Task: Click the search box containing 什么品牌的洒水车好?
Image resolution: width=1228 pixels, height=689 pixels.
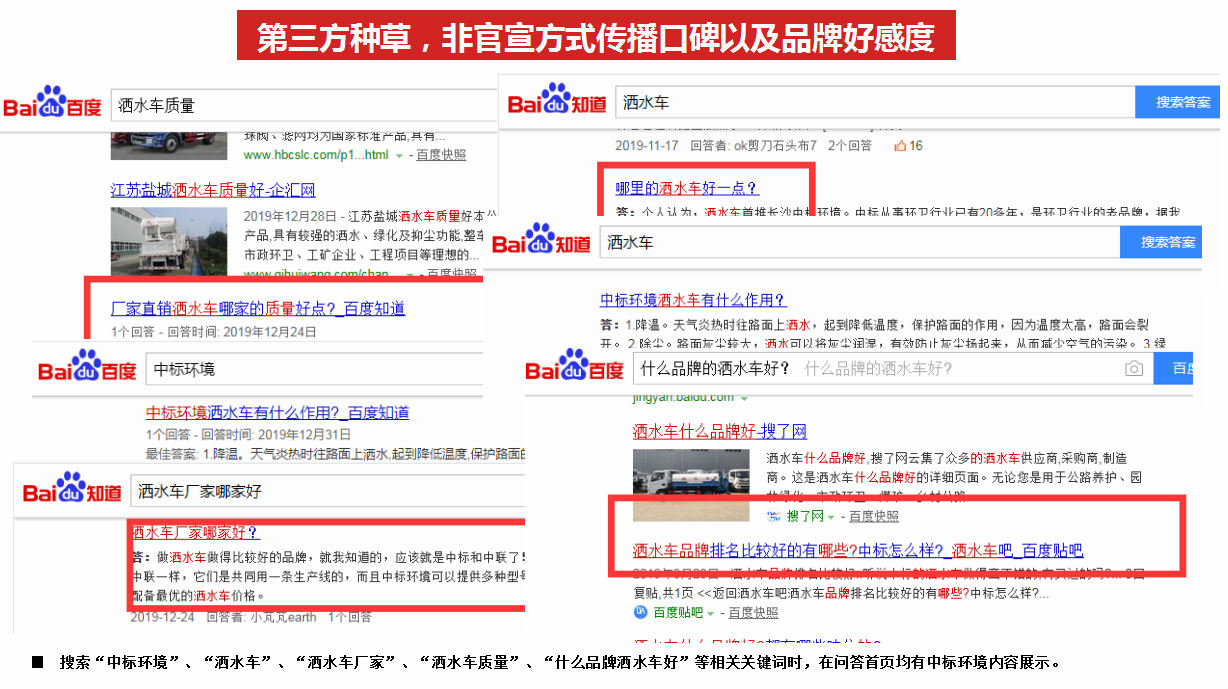Action: 893,369
